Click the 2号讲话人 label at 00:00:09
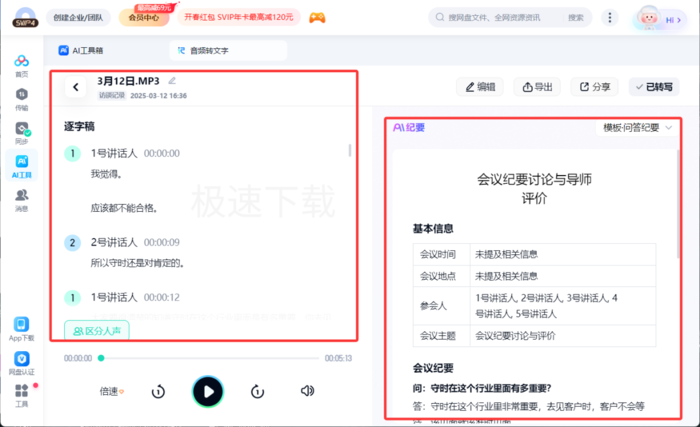700x427 pixels. click(x=114, y=243)
